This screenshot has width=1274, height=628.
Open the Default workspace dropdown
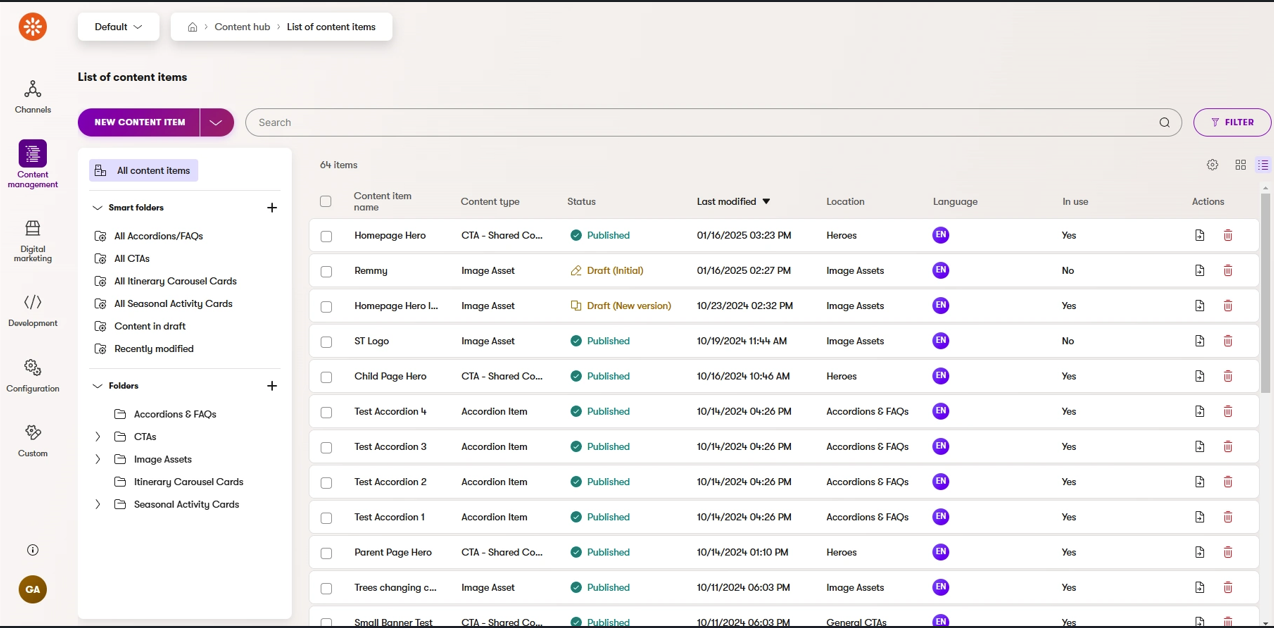coord(118,27)
